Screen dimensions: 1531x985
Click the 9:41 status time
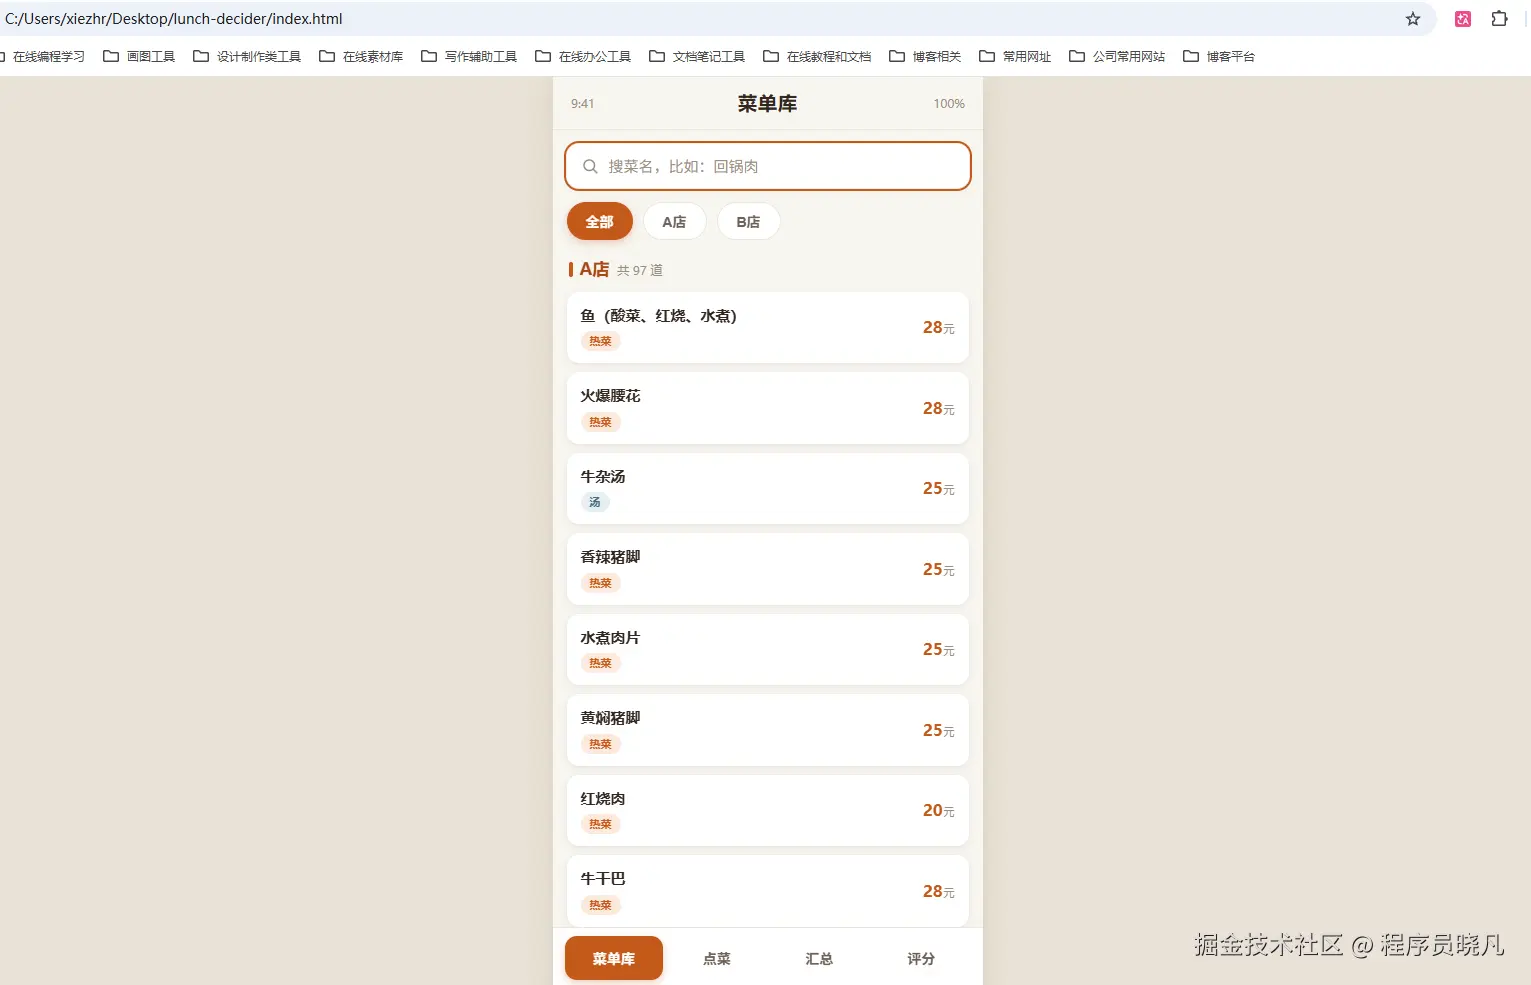[582, 104]
